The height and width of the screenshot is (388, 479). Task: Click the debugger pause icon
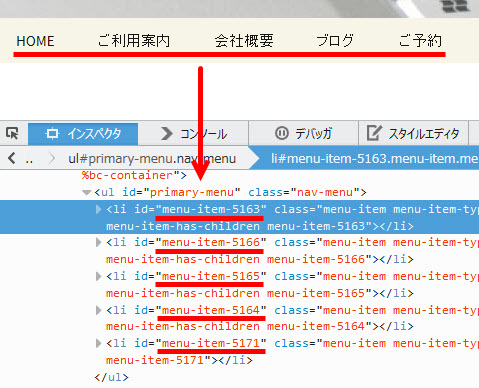point(281,133)
